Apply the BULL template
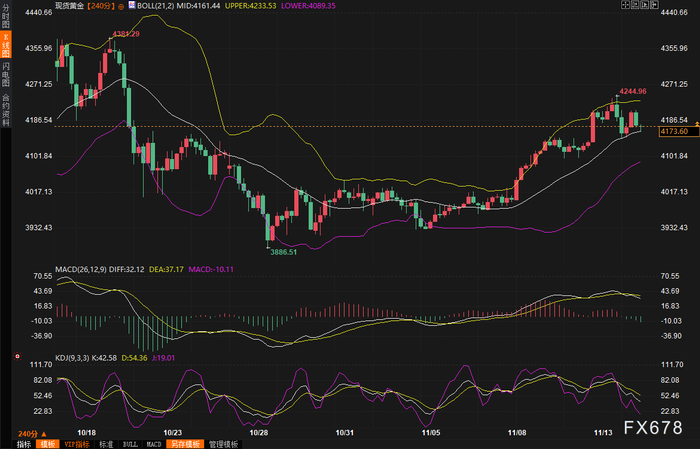The image size is (700, 449). (130, 444)
